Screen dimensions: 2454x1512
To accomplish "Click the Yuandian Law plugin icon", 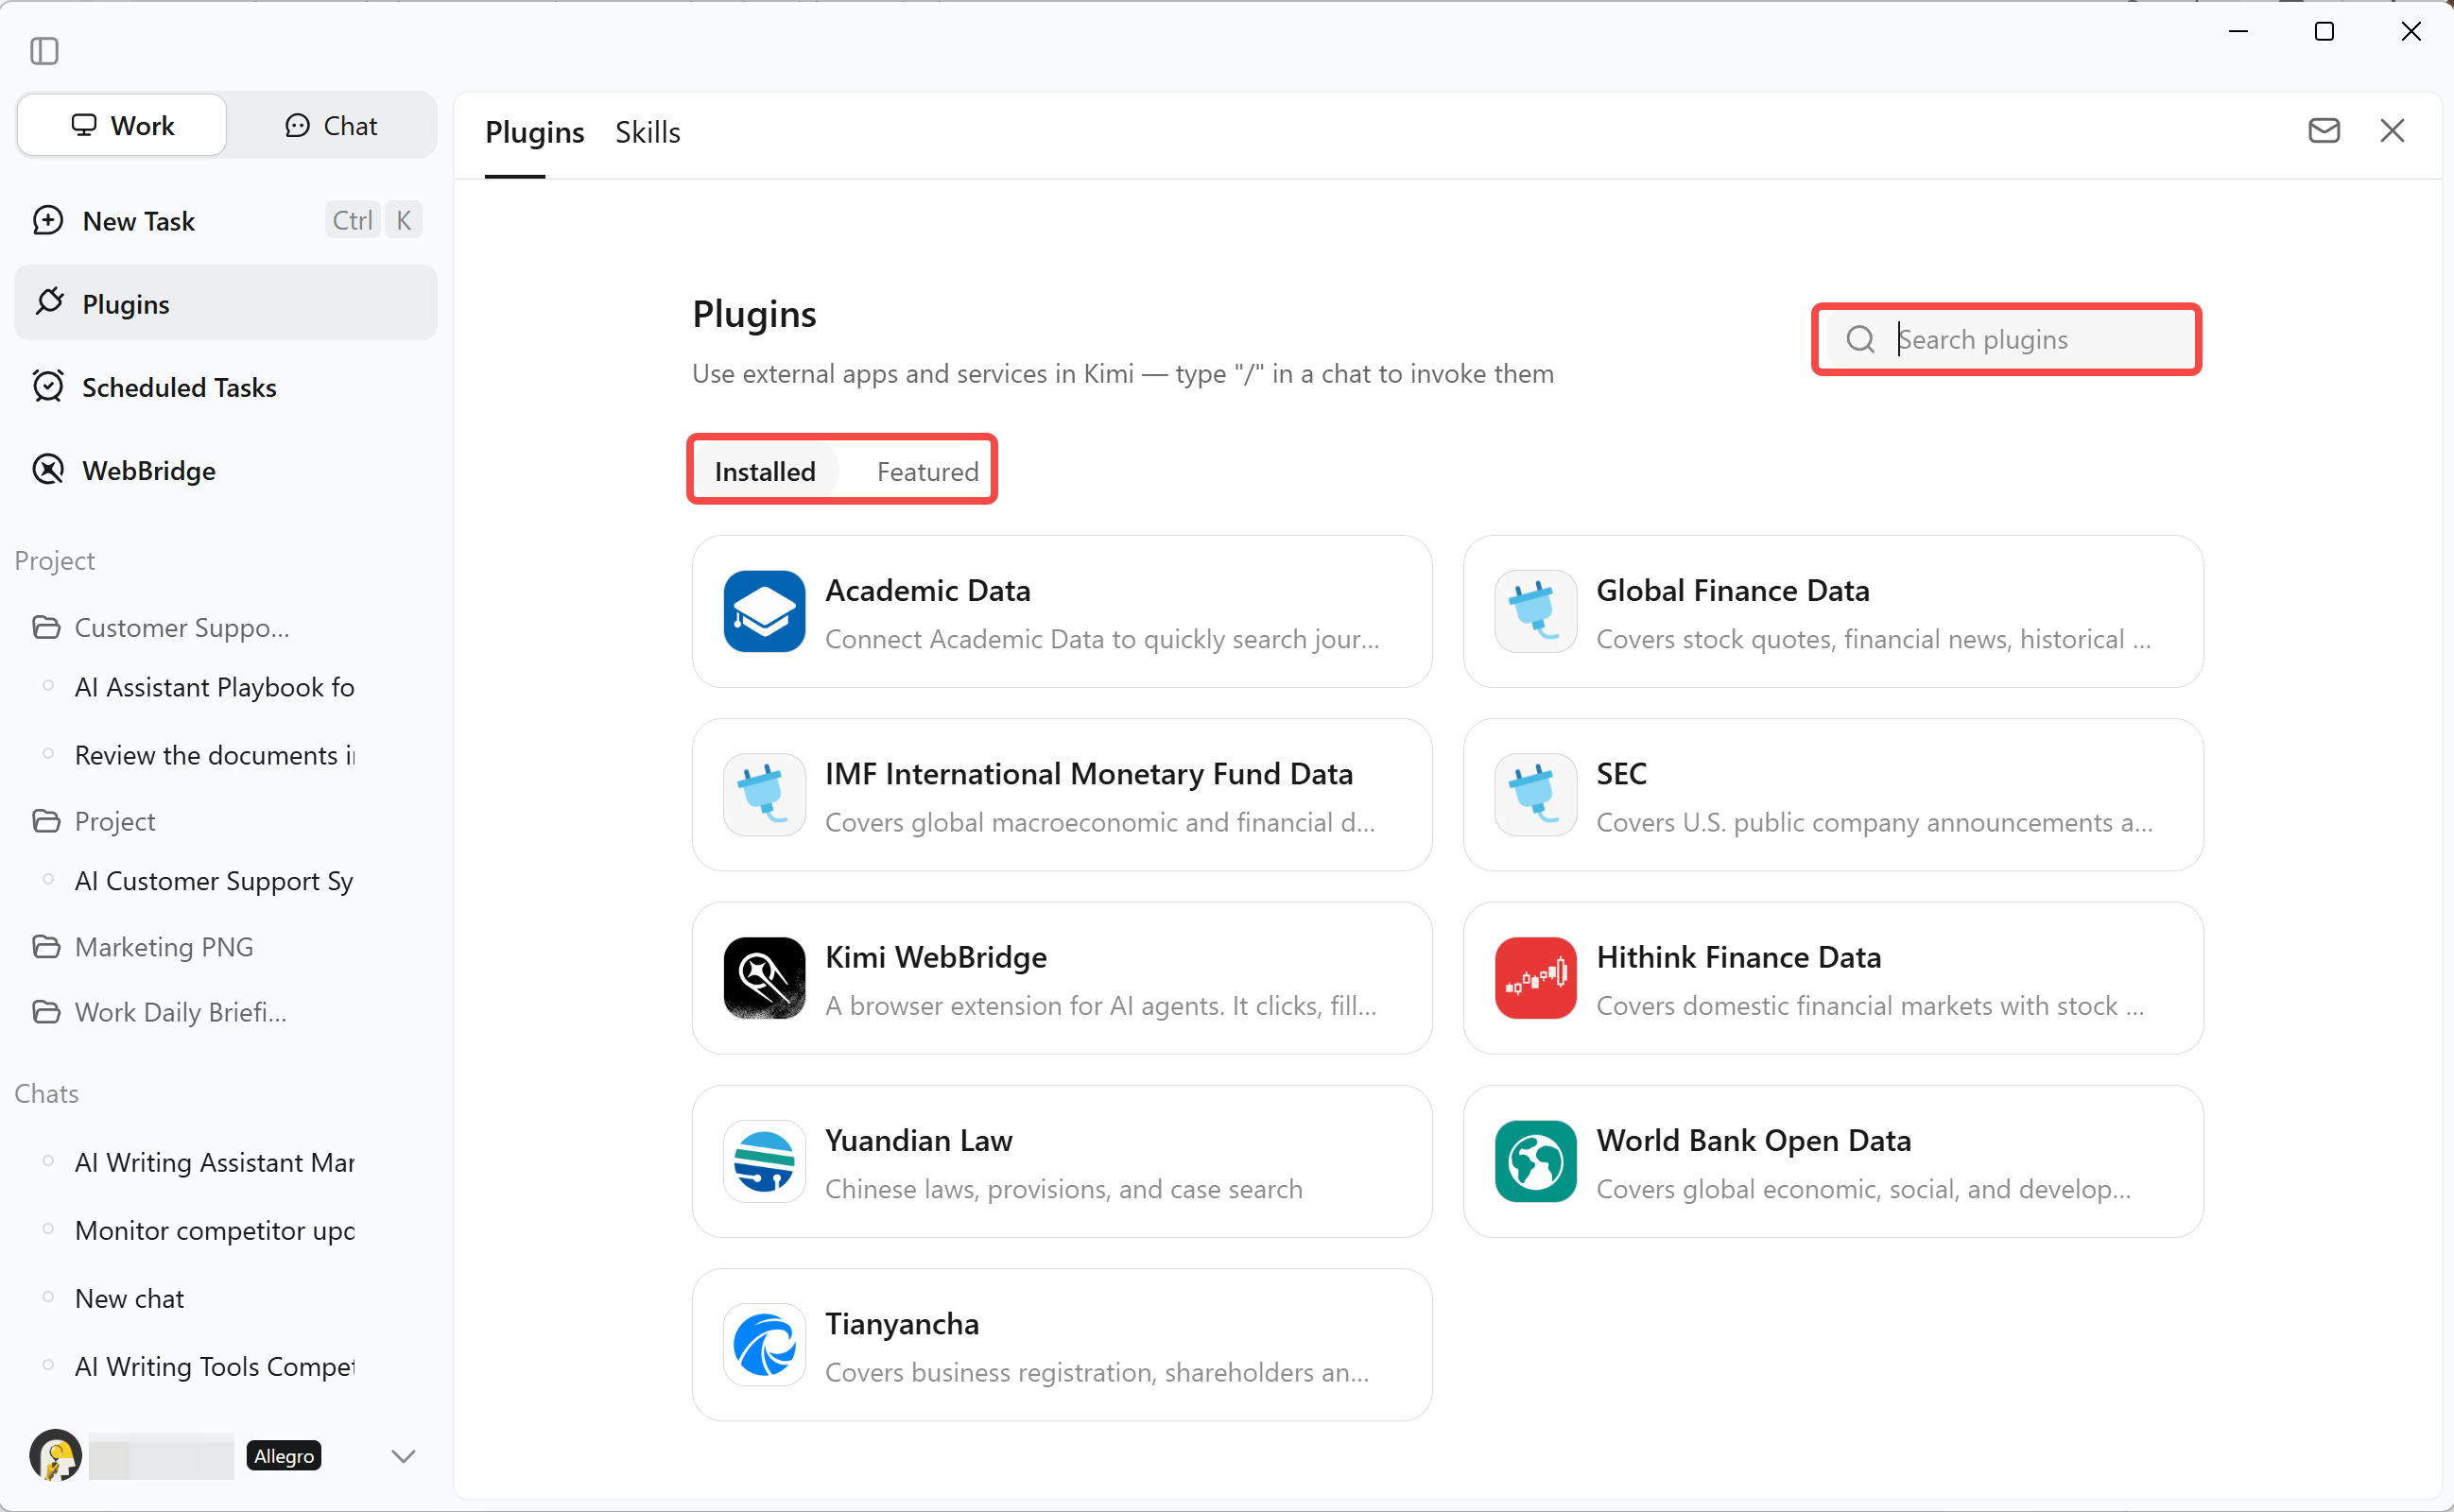I will point(764,1161).
